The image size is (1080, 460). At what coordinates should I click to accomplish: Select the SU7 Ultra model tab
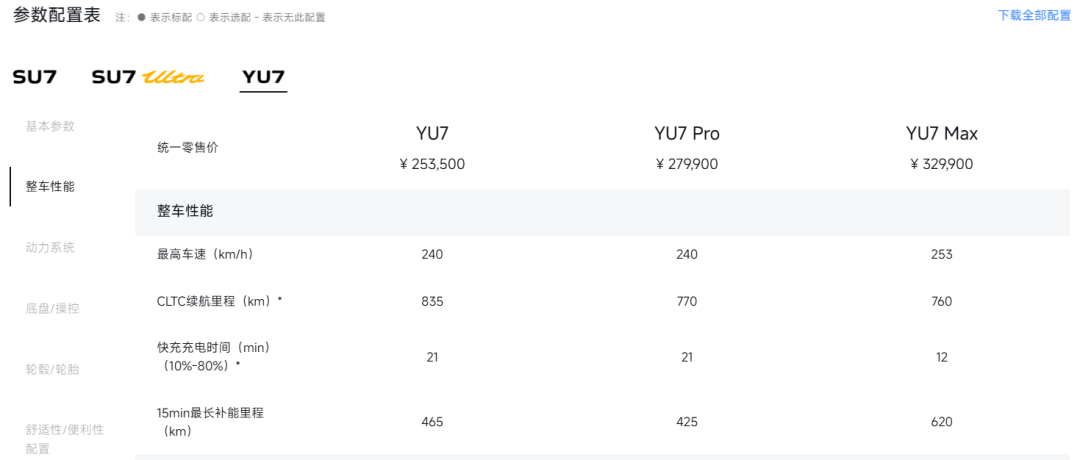tap(148, 77)
